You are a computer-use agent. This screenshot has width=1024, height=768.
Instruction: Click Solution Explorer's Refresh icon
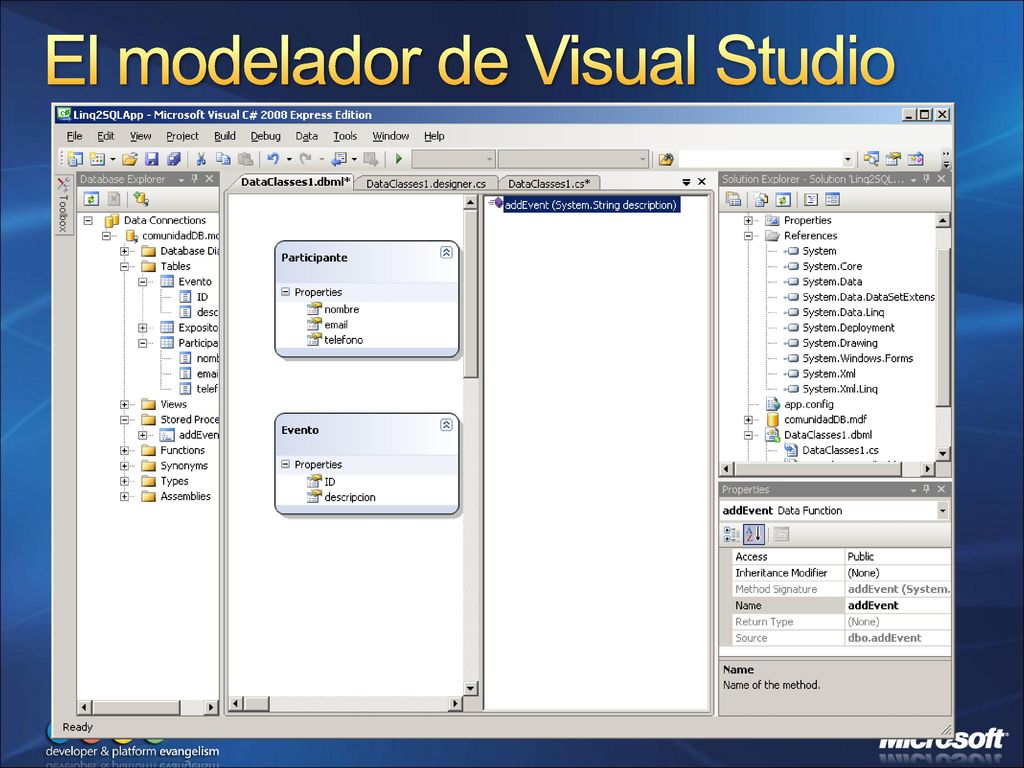tap(783, 199)
